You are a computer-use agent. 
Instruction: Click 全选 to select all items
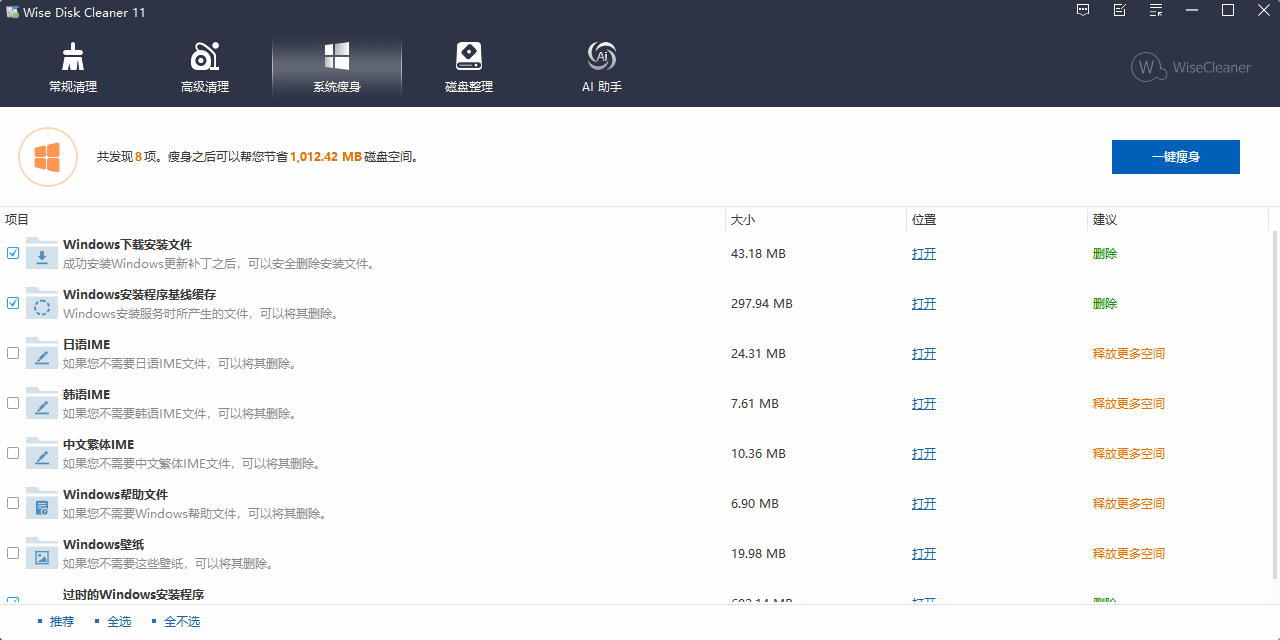click(x=119, y=622)
